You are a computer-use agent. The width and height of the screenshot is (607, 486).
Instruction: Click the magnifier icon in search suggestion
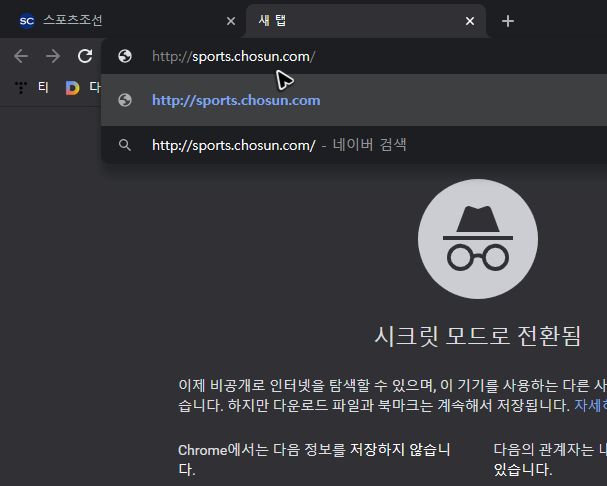click(125, 145)
